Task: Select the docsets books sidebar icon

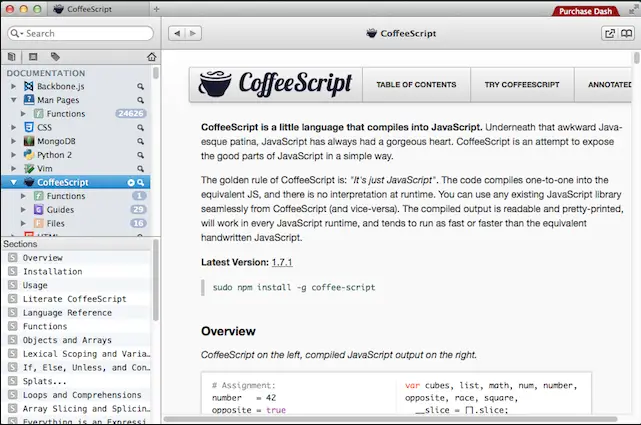Action: 11,57
